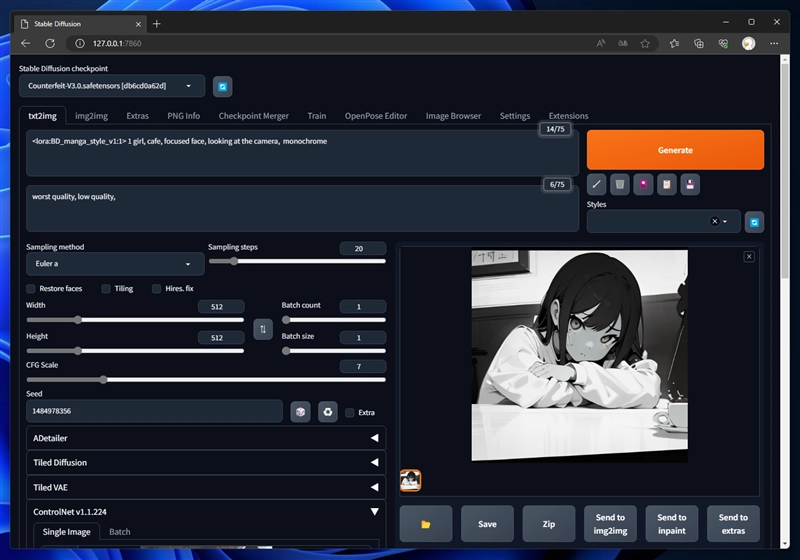Reuse last seed with recycle icon
Screen dimensions: 800x560
pos(328,412)
